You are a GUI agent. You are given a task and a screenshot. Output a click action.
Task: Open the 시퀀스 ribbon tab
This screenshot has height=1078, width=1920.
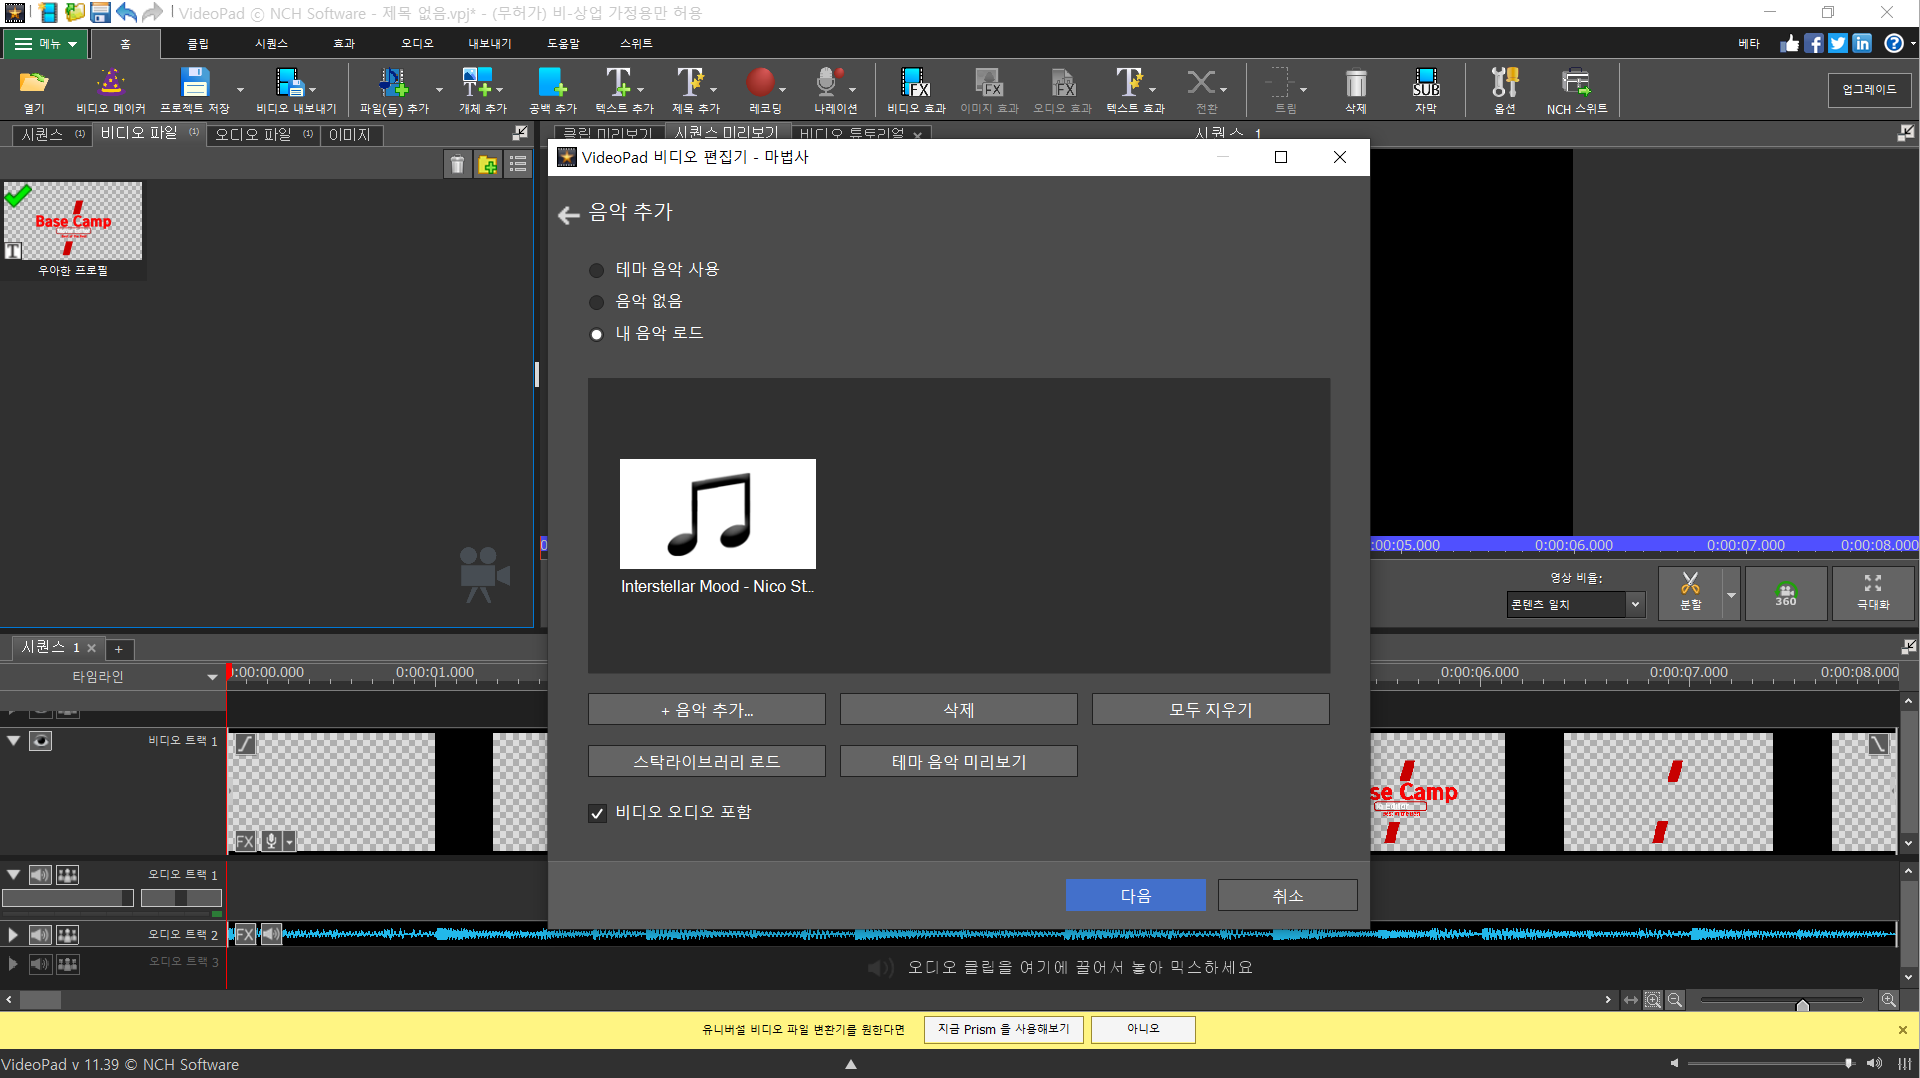point(271,44)
